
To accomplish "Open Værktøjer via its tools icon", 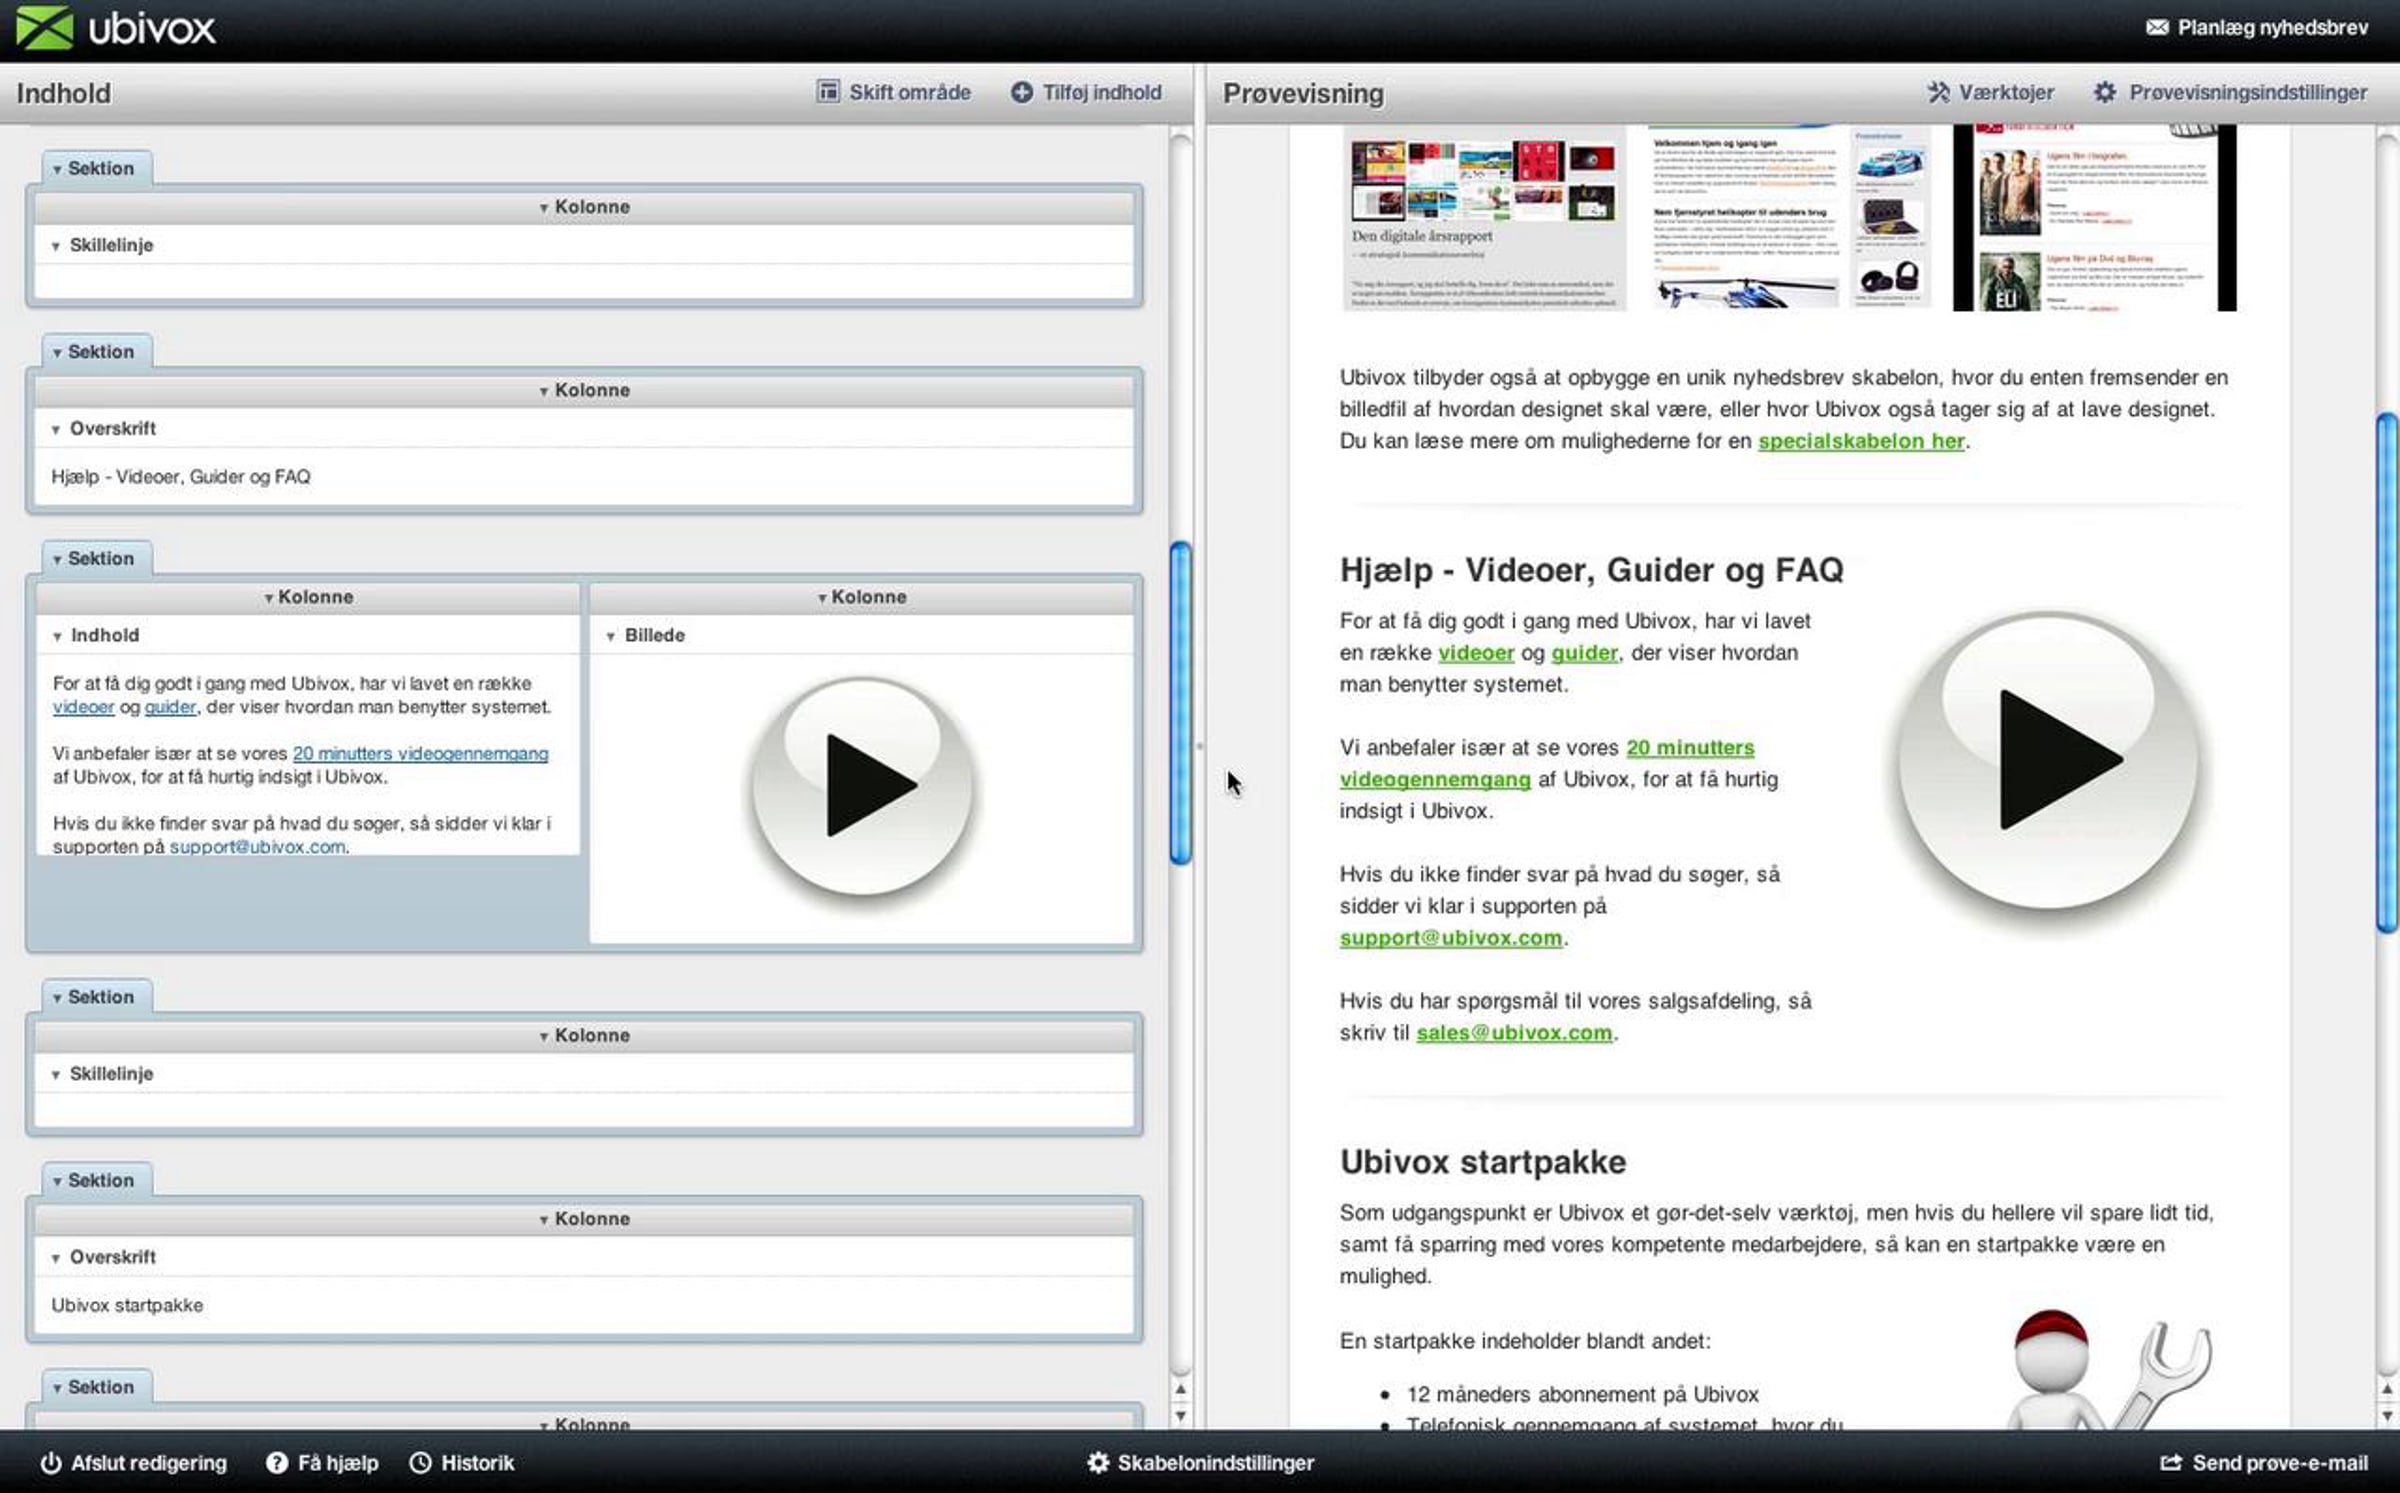I will [1938, 93].
